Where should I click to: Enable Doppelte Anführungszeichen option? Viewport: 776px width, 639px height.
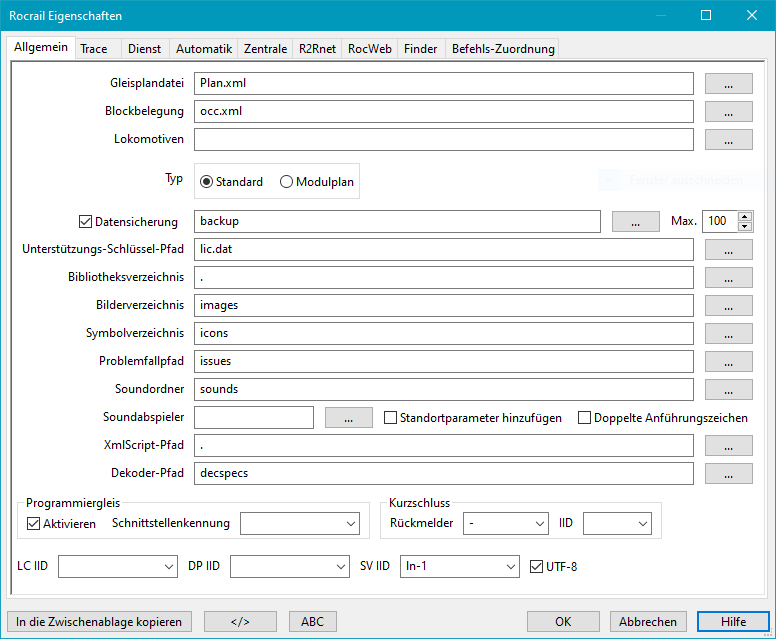585,418
